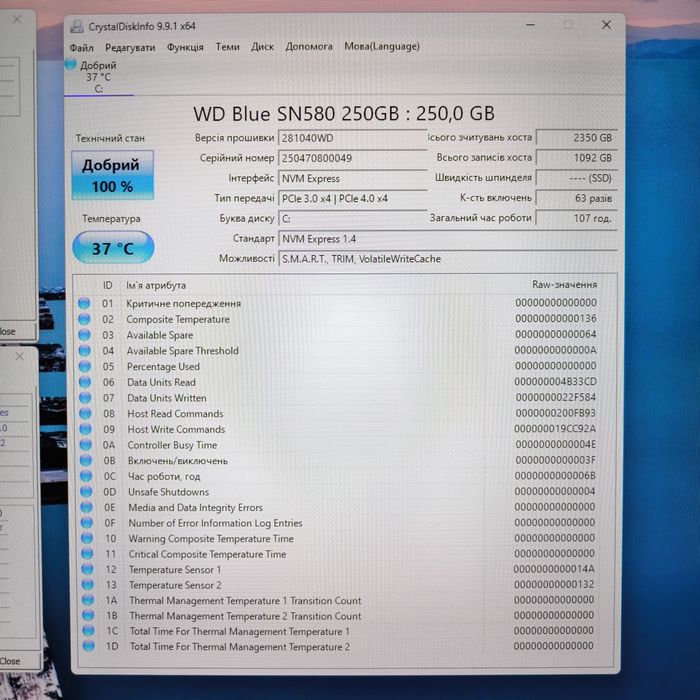Open the Мова(Language) menu
The image size is (700, 700).
[x=382, y=46]
